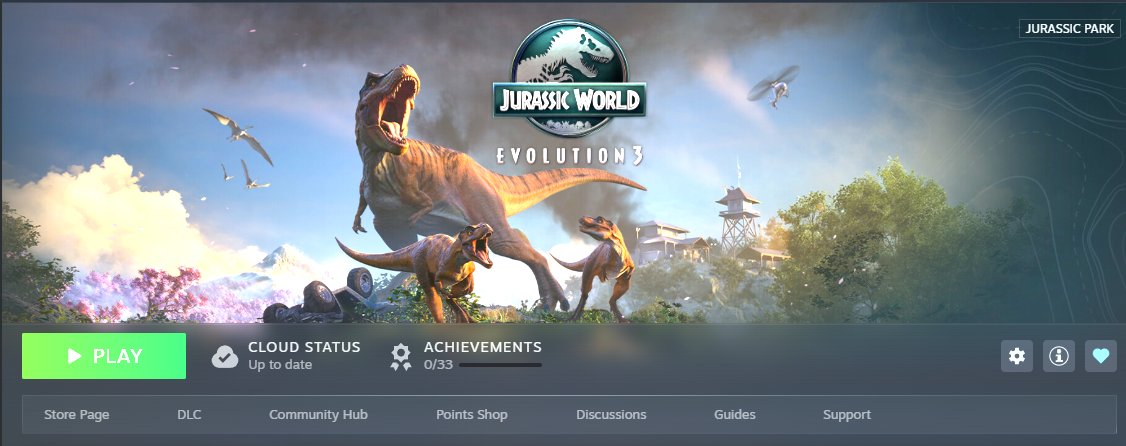Viewport: 1126px width, 446px height.
Task: Click the ACHIEVEMENTS heading text
Action: [483, 347]
